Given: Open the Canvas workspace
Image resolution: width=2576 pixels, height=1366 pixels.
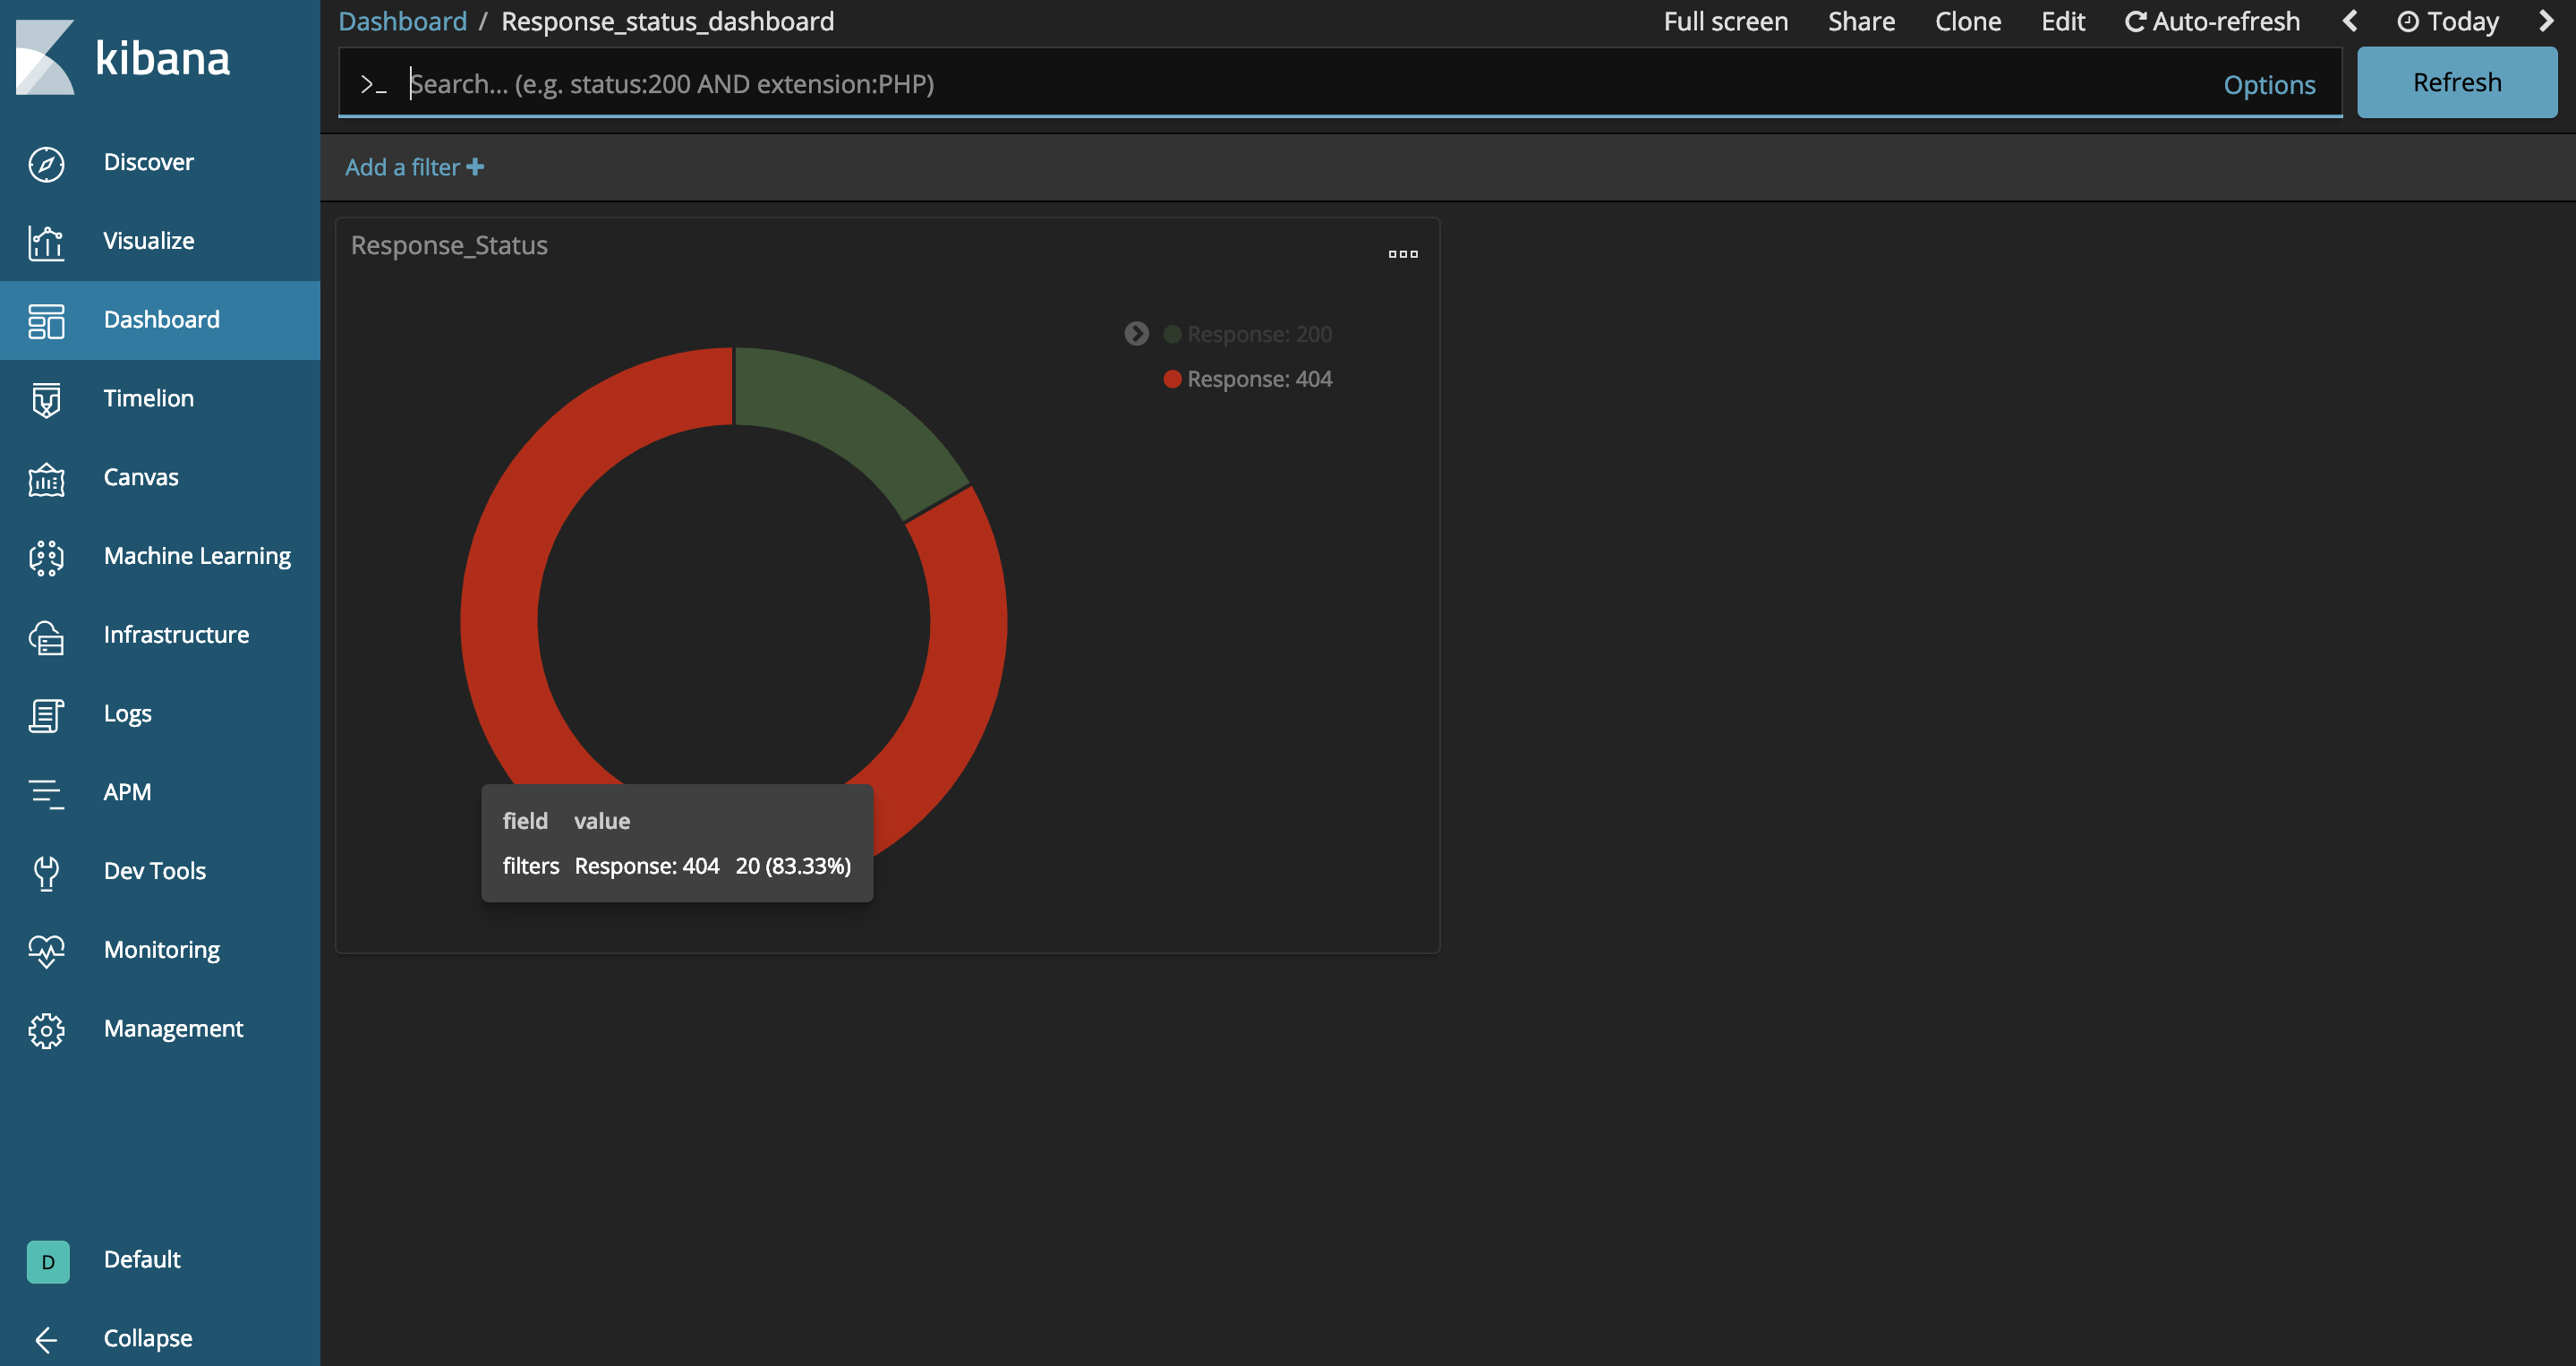Looking at the screenshot, I should click(140, 477).
